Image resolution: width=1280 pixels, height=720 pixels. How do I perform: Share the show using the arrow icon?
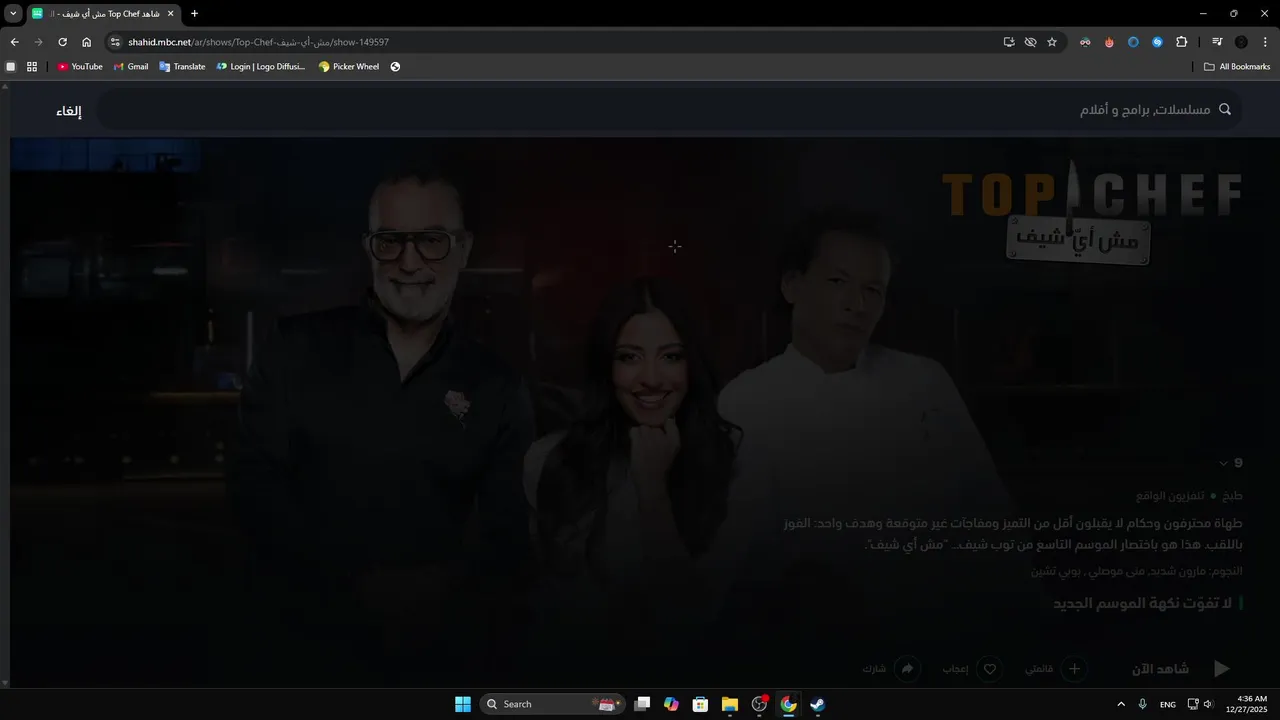908,669
